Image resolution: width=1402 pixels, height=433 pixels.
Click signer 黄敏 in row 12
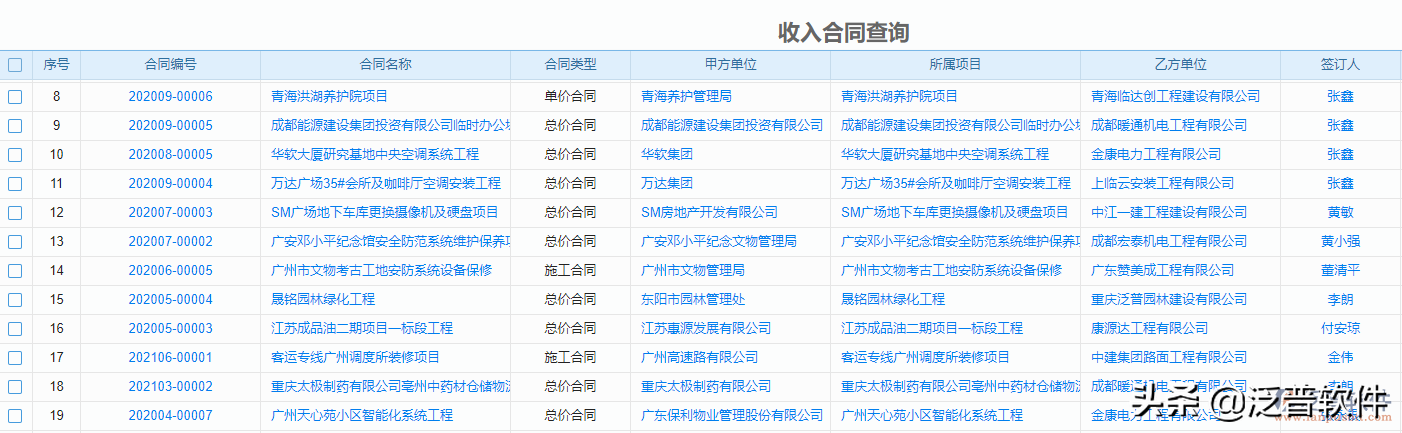pyautogui.click(x=1340, y=213)
